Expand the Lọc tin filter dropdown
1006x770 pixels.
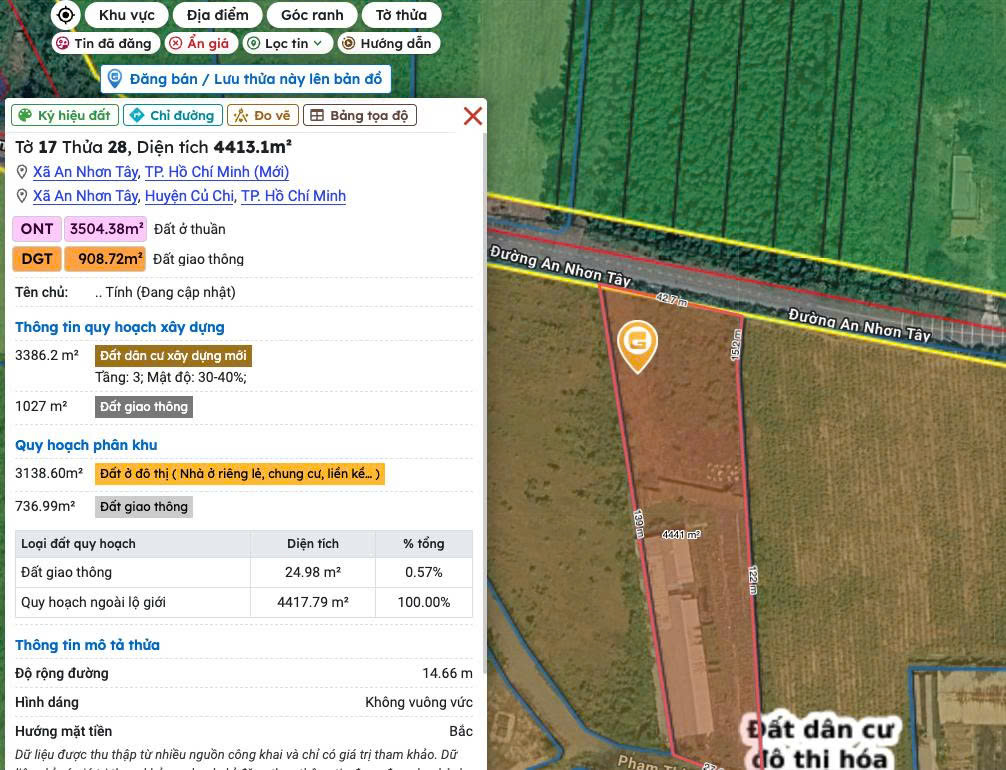tap(287, 43)
